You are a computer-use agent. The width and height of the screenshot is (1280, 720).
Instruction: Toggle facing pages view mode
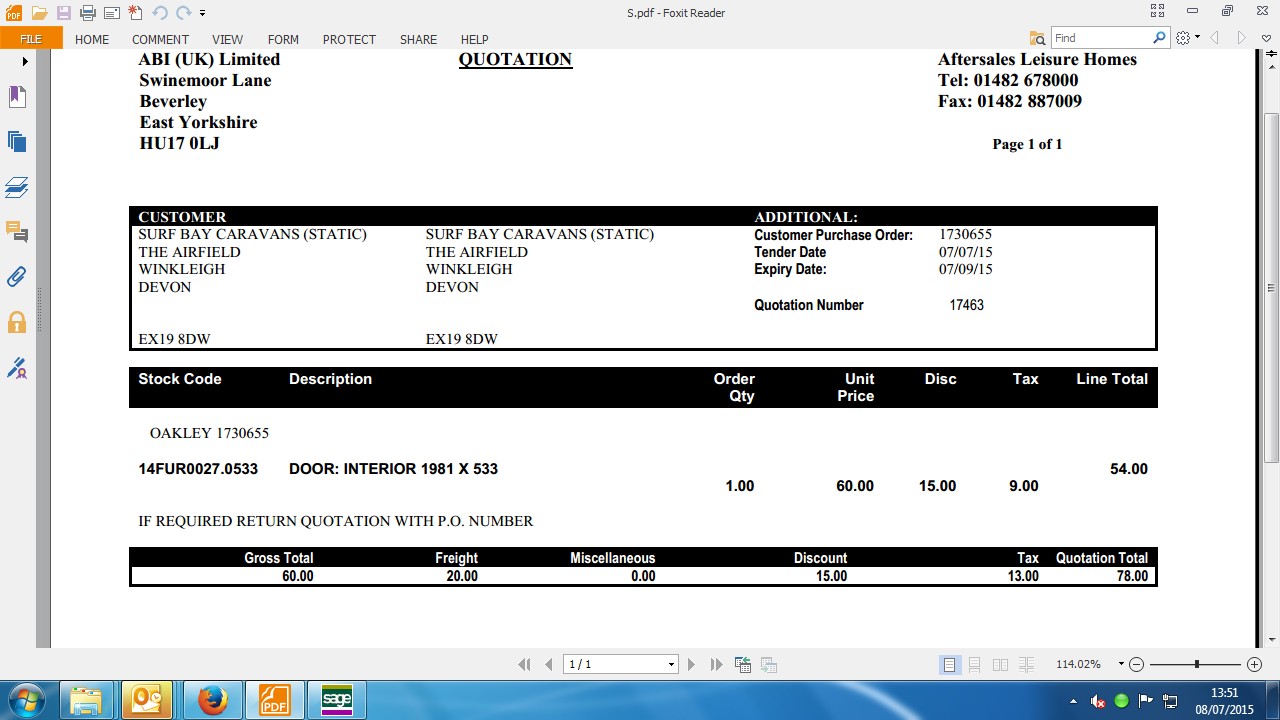1000,665
